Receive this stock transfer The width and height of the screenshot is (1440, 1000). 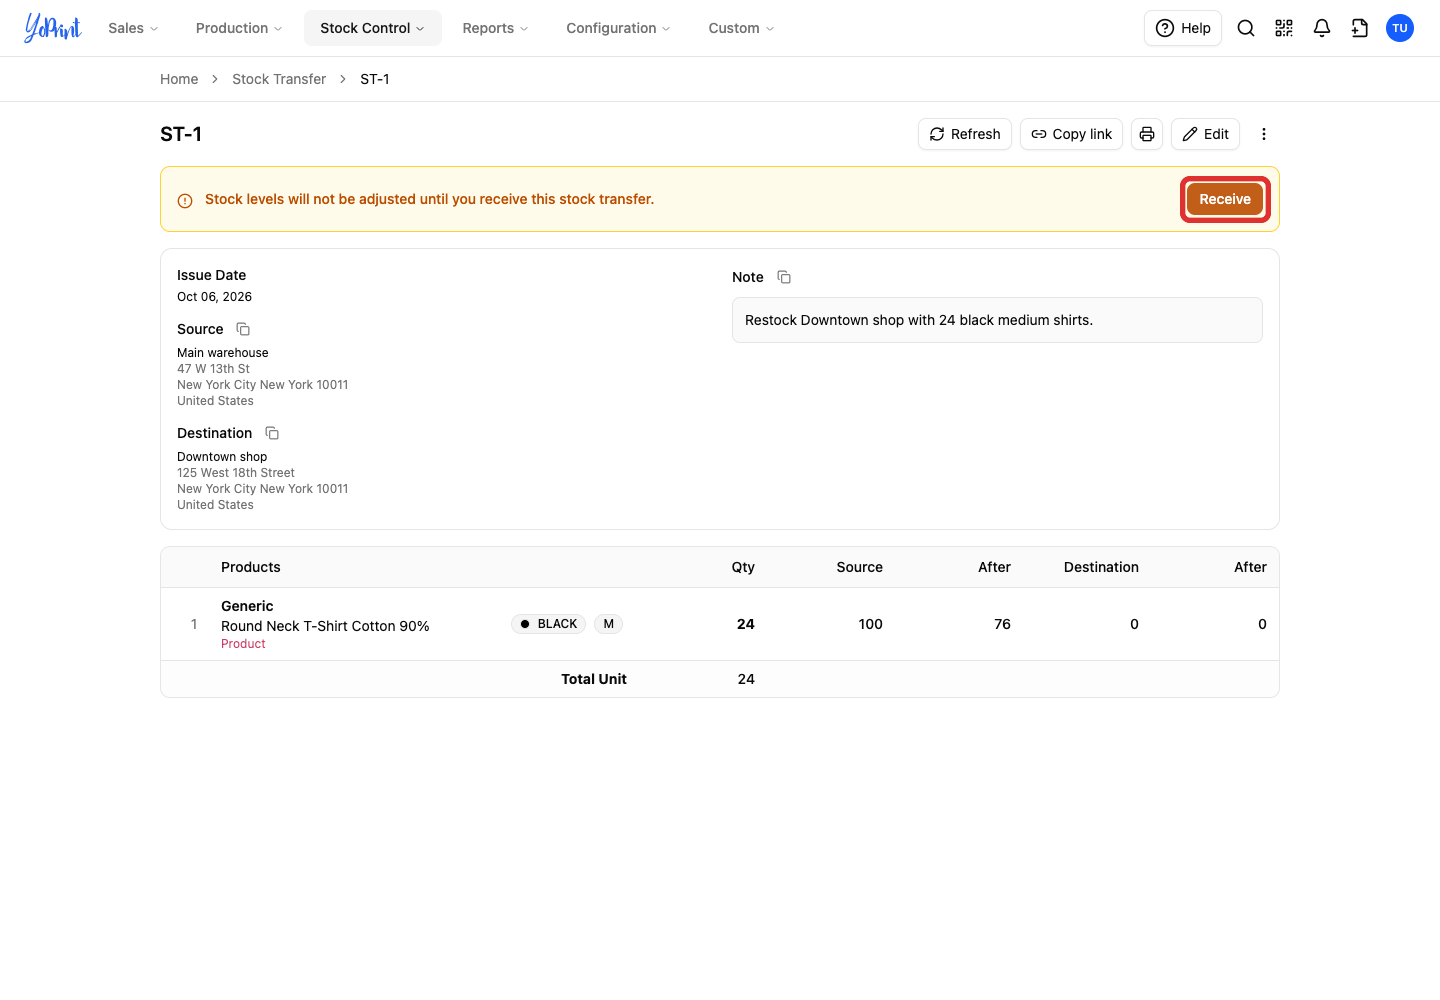click(1225, 199)
